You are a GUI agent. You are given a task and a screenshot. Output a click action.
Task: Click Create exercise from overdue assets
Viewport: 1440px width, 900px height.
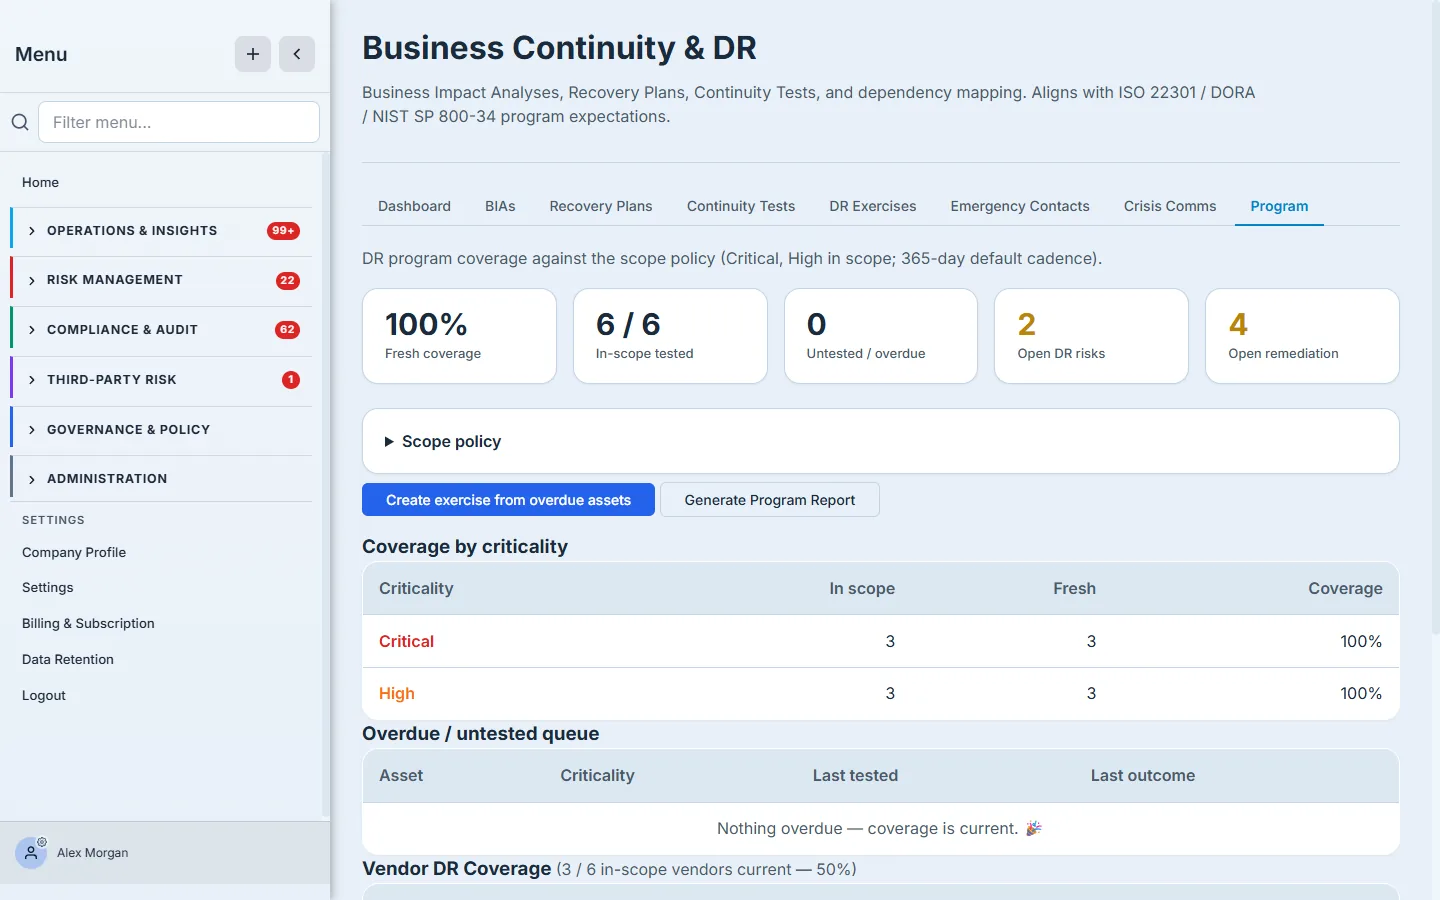coord(508,500)
